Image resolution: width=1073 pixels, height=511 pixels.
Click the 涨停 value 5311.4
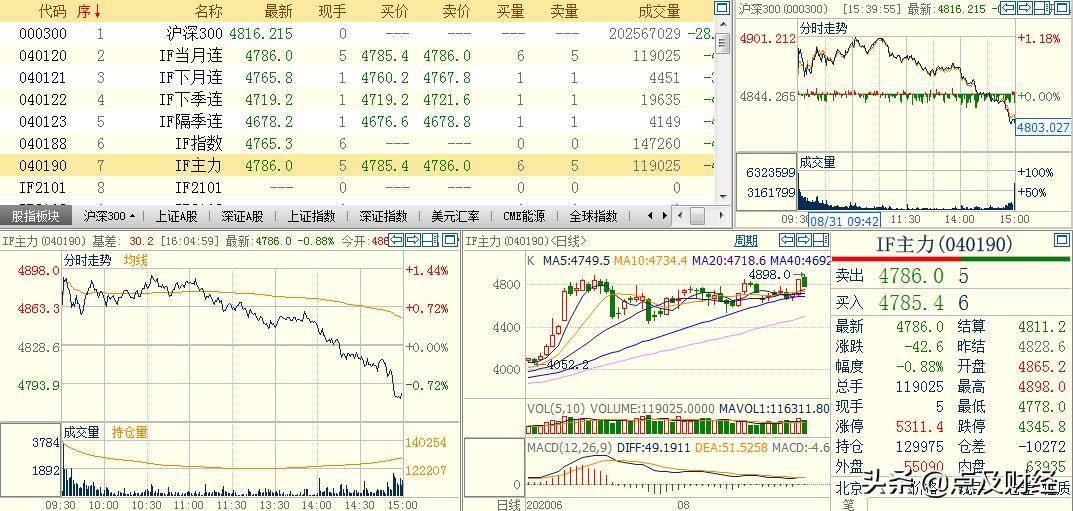920,427
